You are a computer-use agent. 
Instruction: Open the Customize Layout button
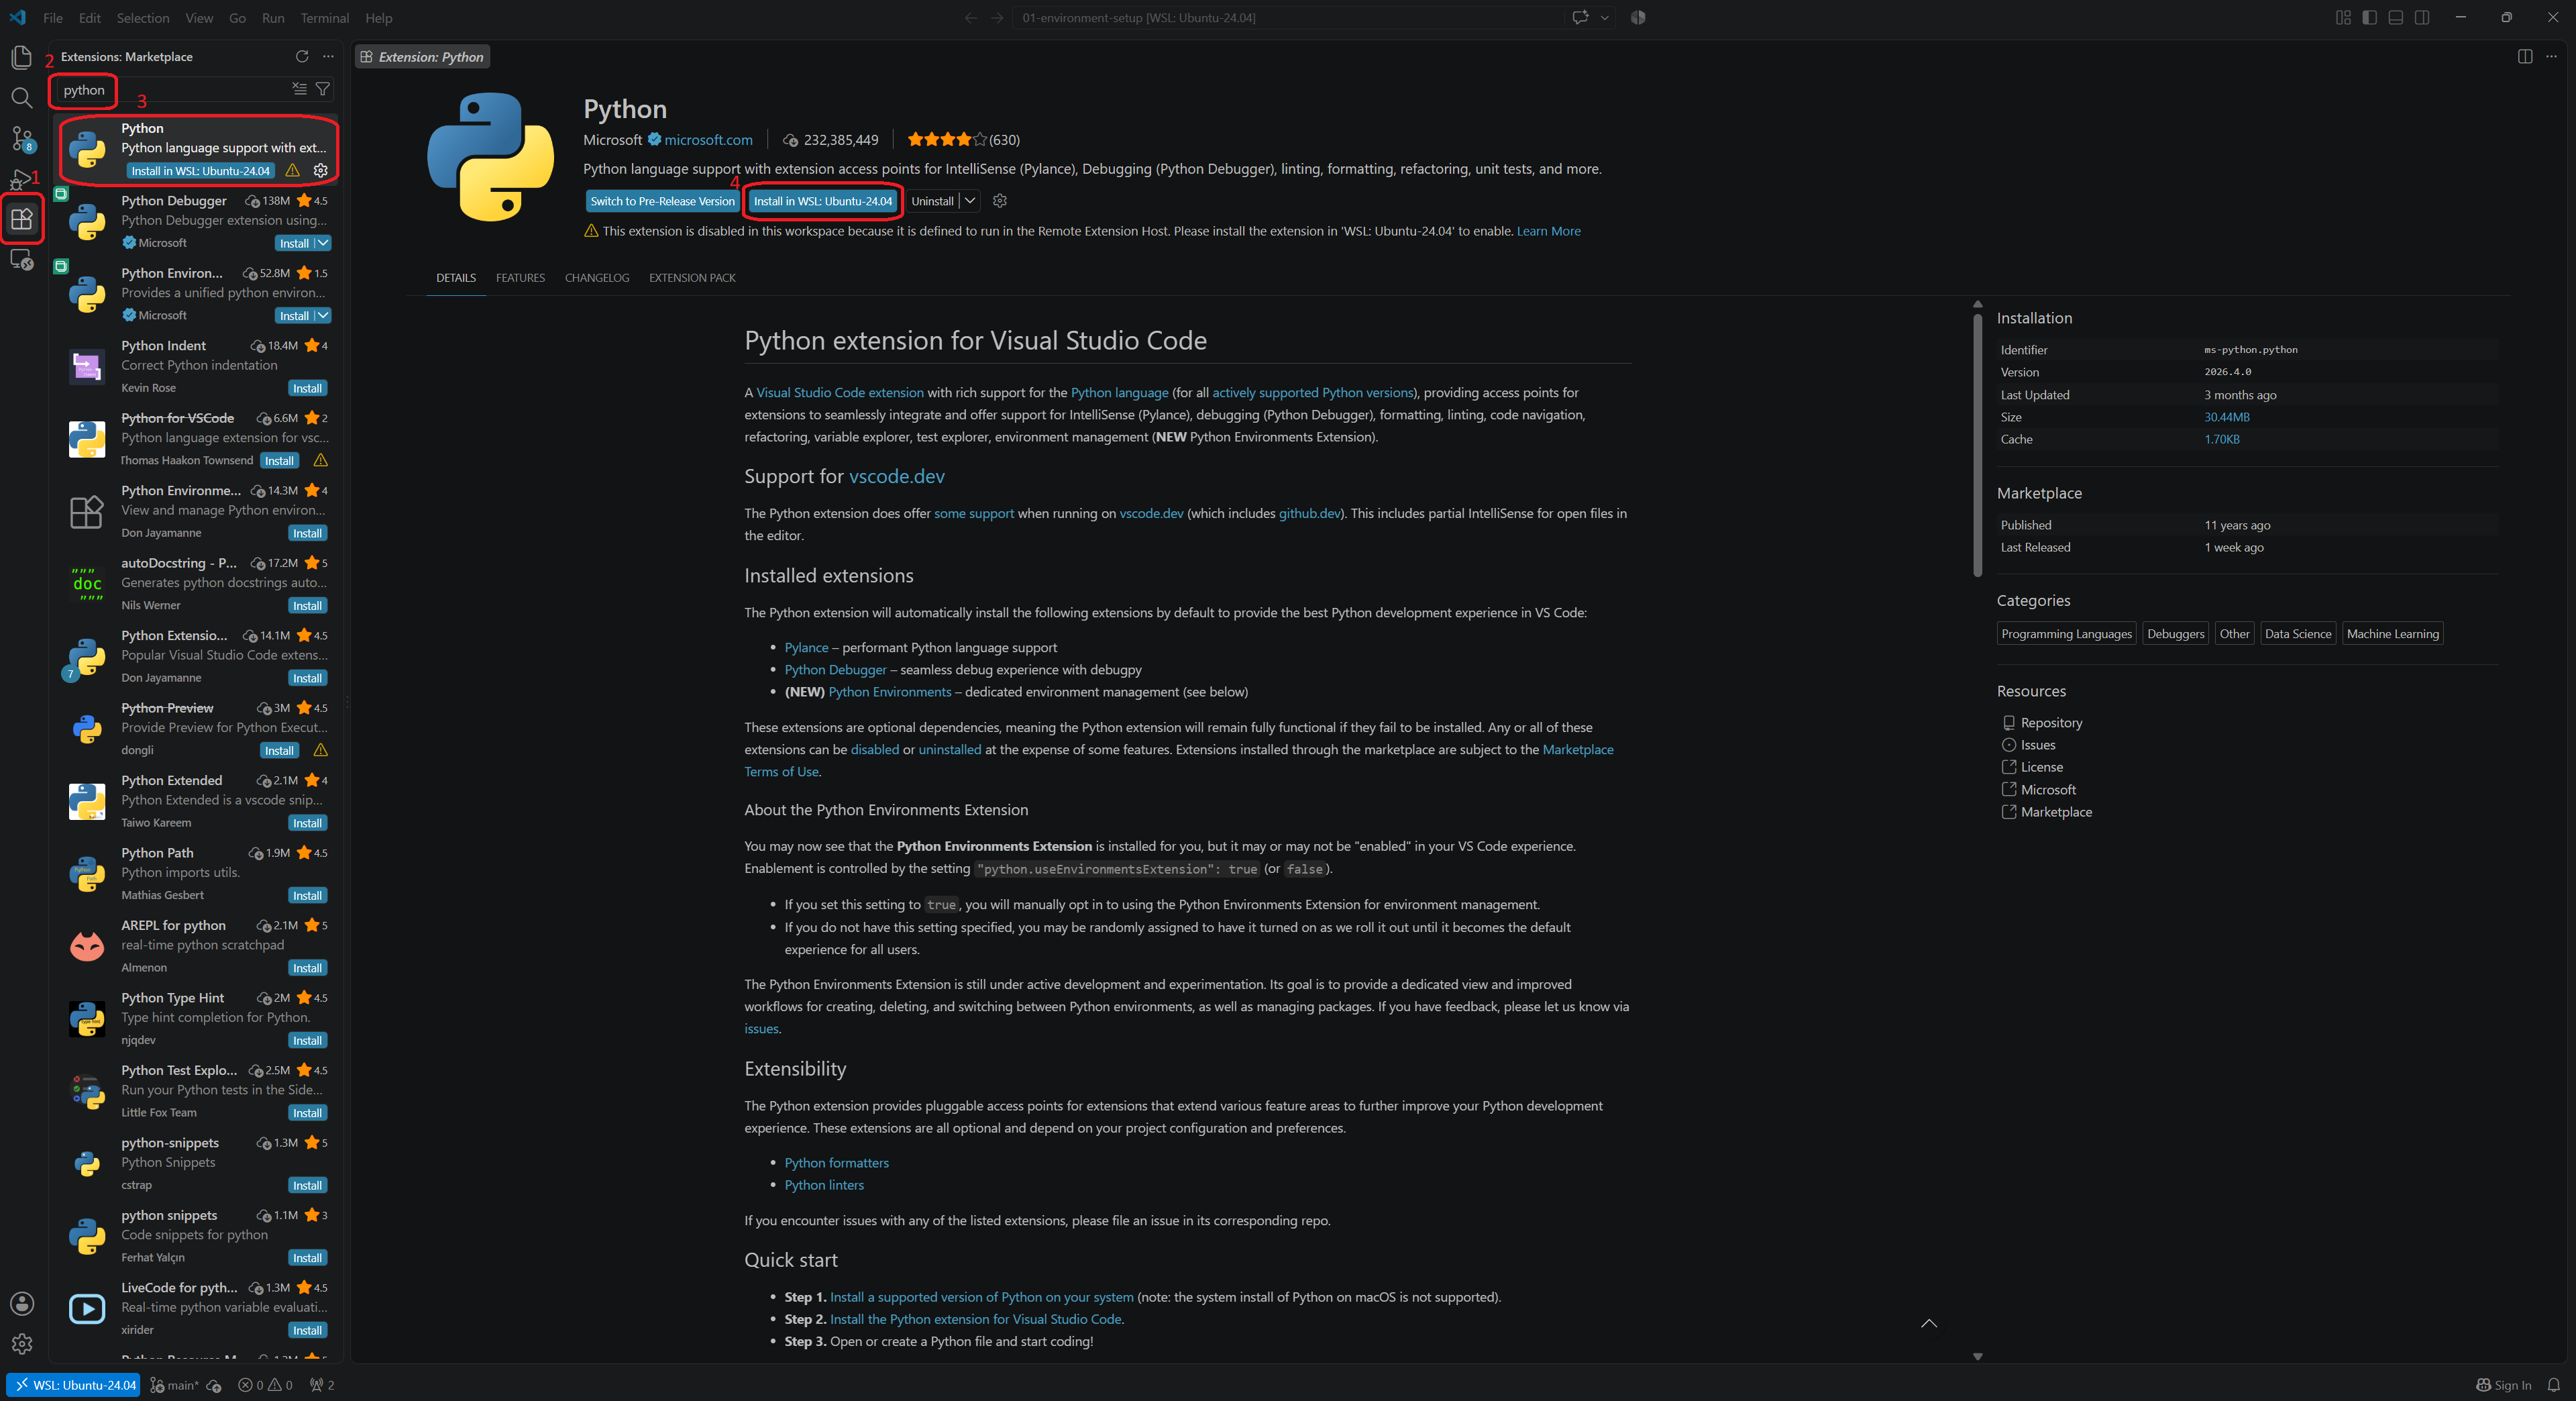pyautogui.click(x=2343, y=18)
